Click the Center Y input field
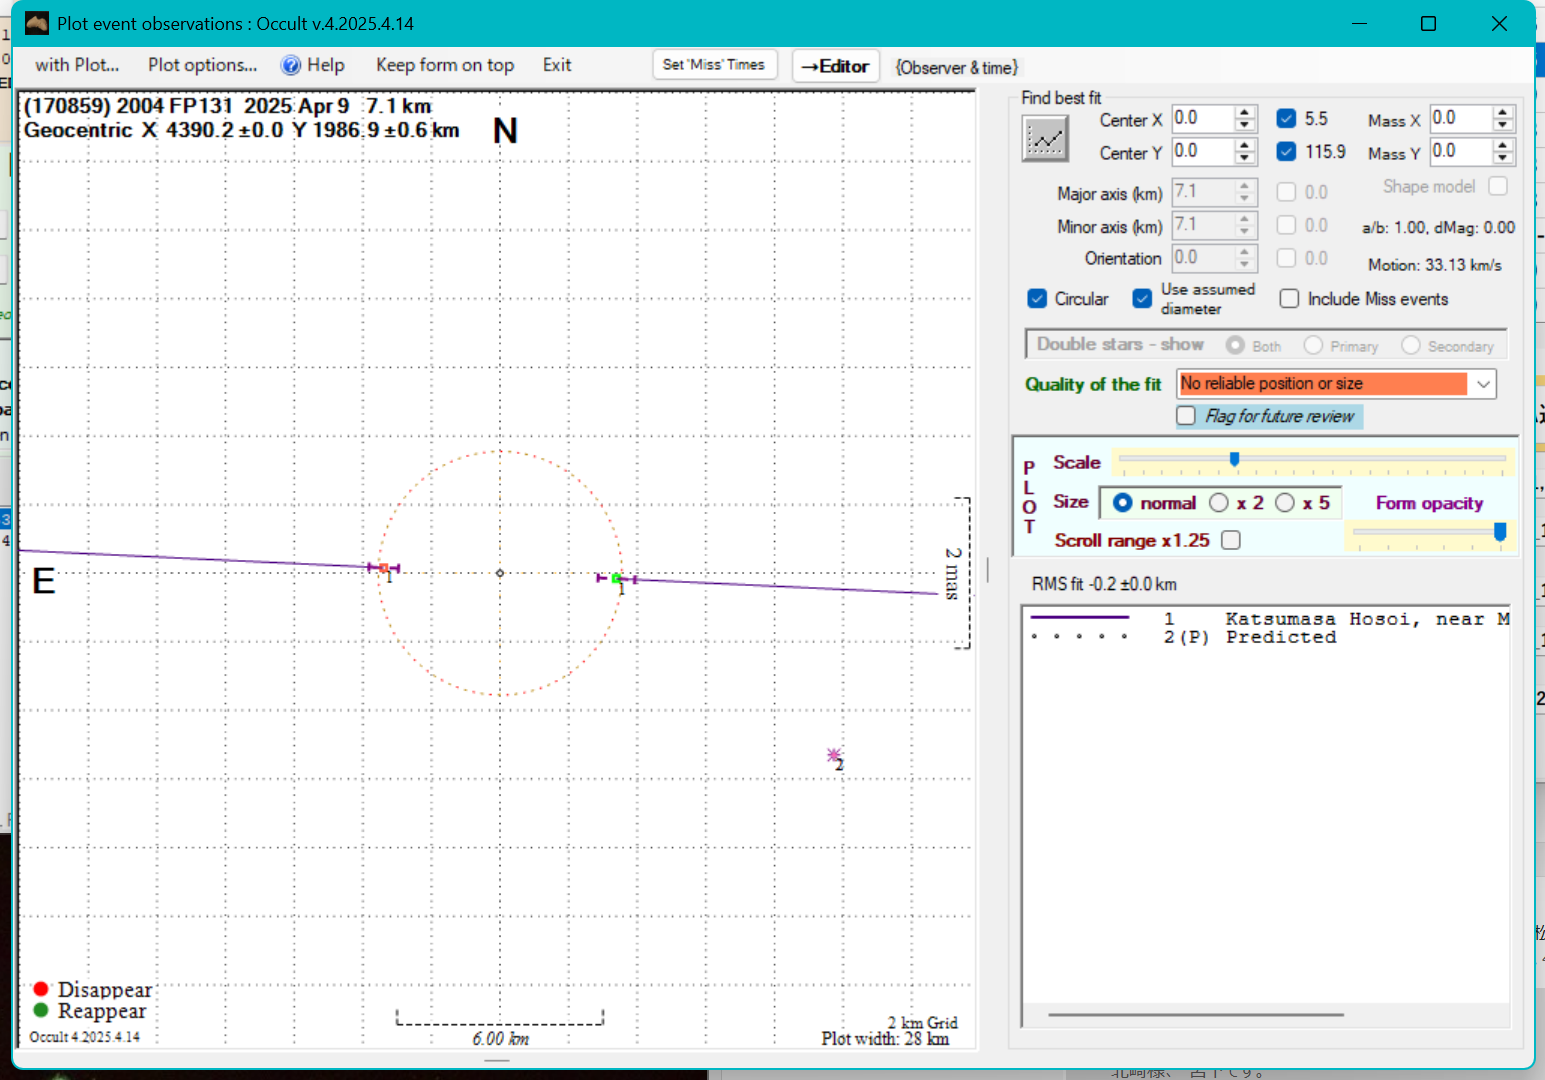This screenshot has width=1545, height=1080. (1202, 152)
